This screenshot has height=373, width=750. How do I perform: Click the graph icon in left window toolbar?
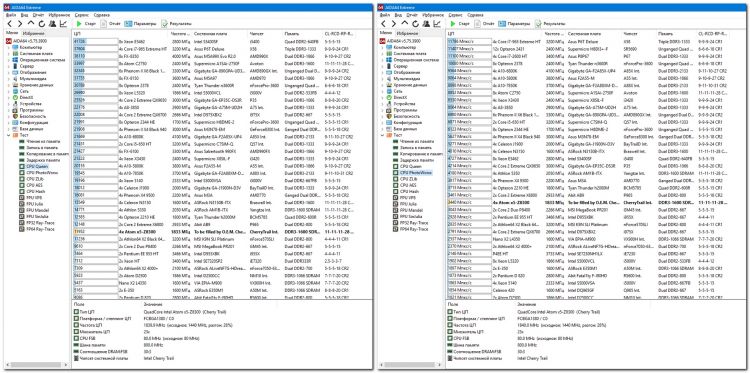coord(63,23)
